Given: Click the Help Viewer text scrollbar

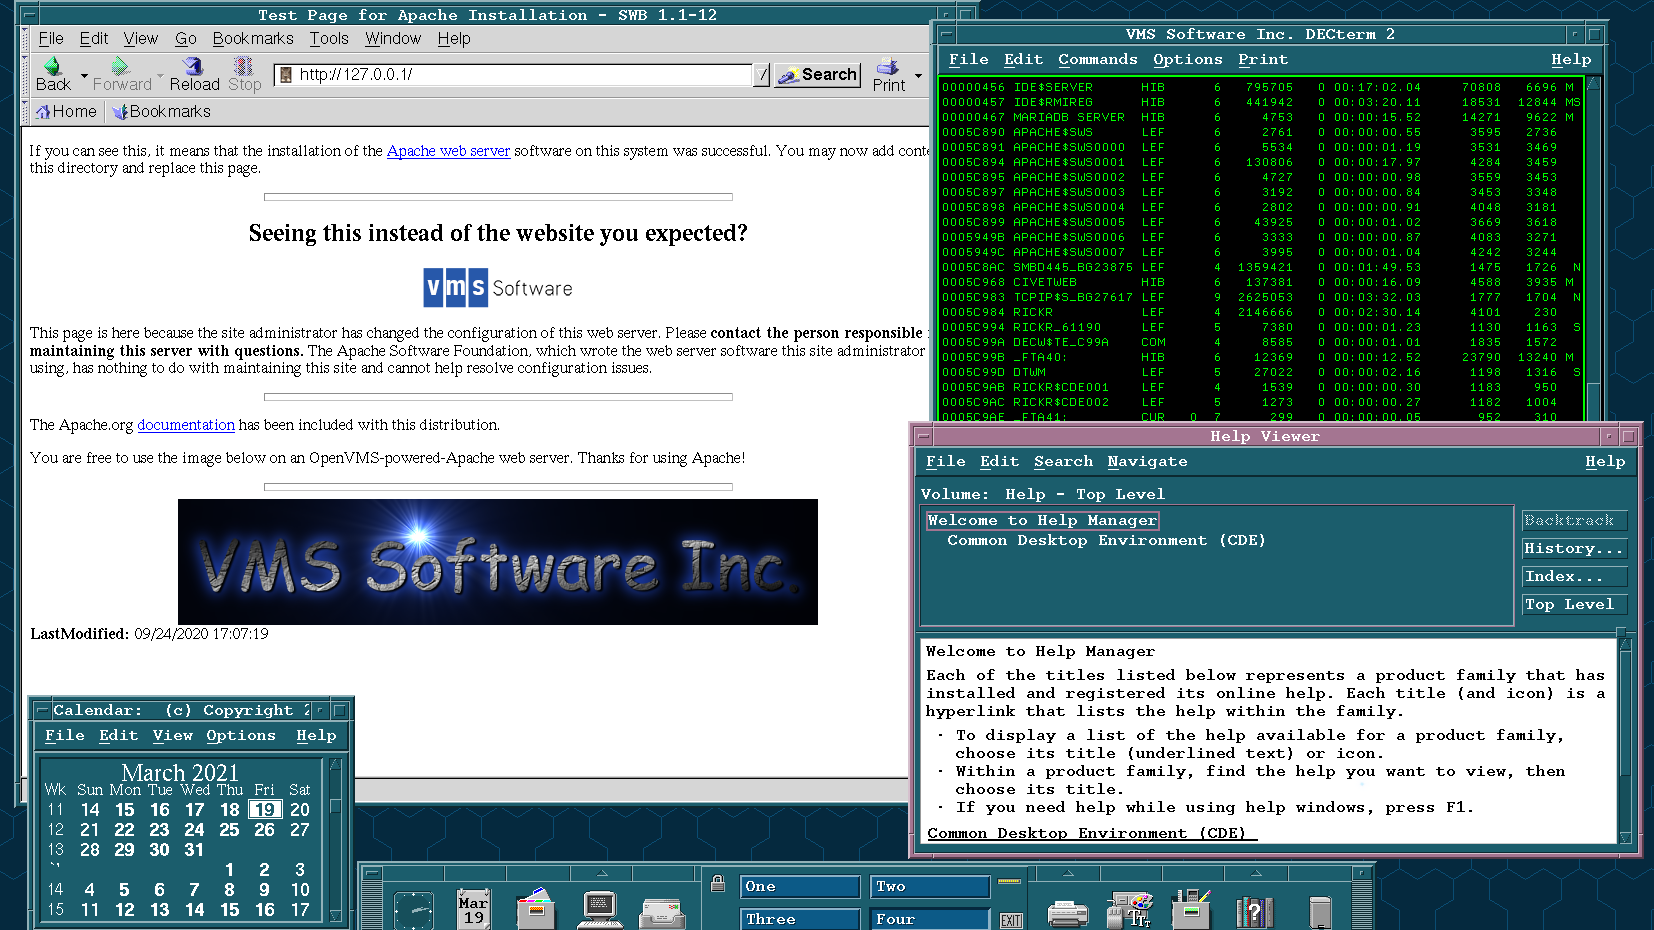Looking at the screenshot, I should [1625, 741].
